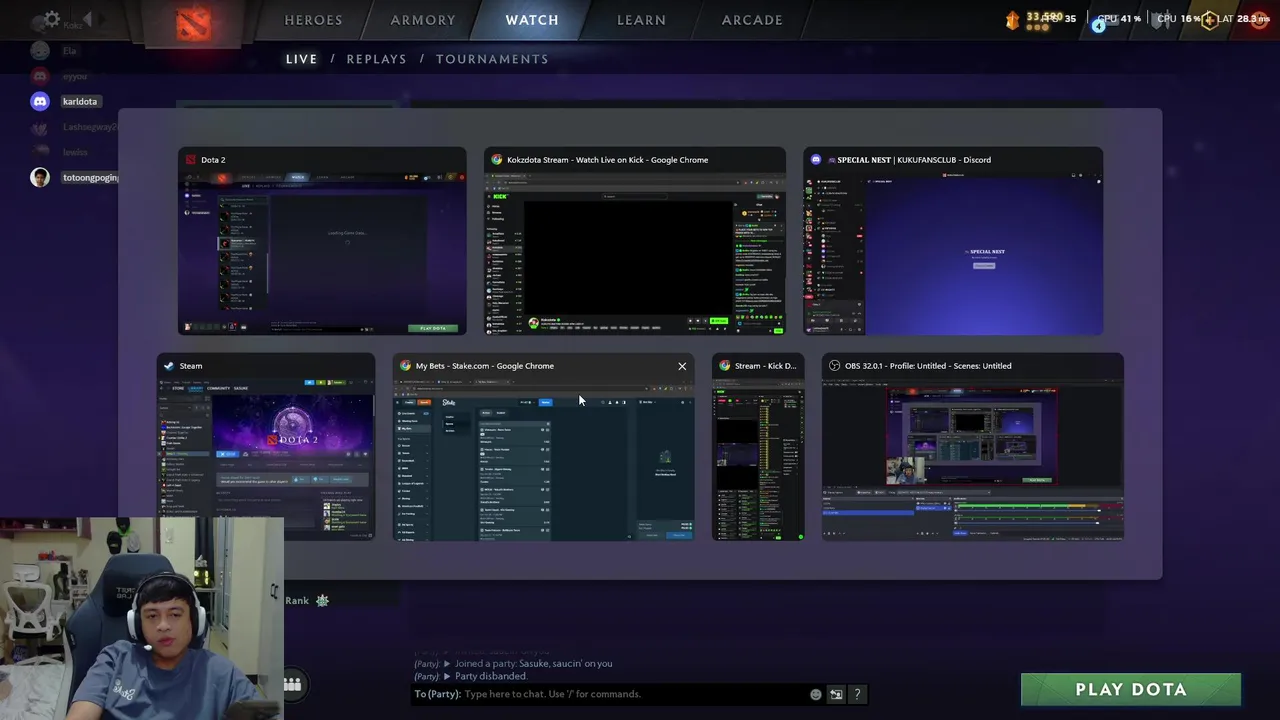Open the chat emoticon picker

pos(816,694)
